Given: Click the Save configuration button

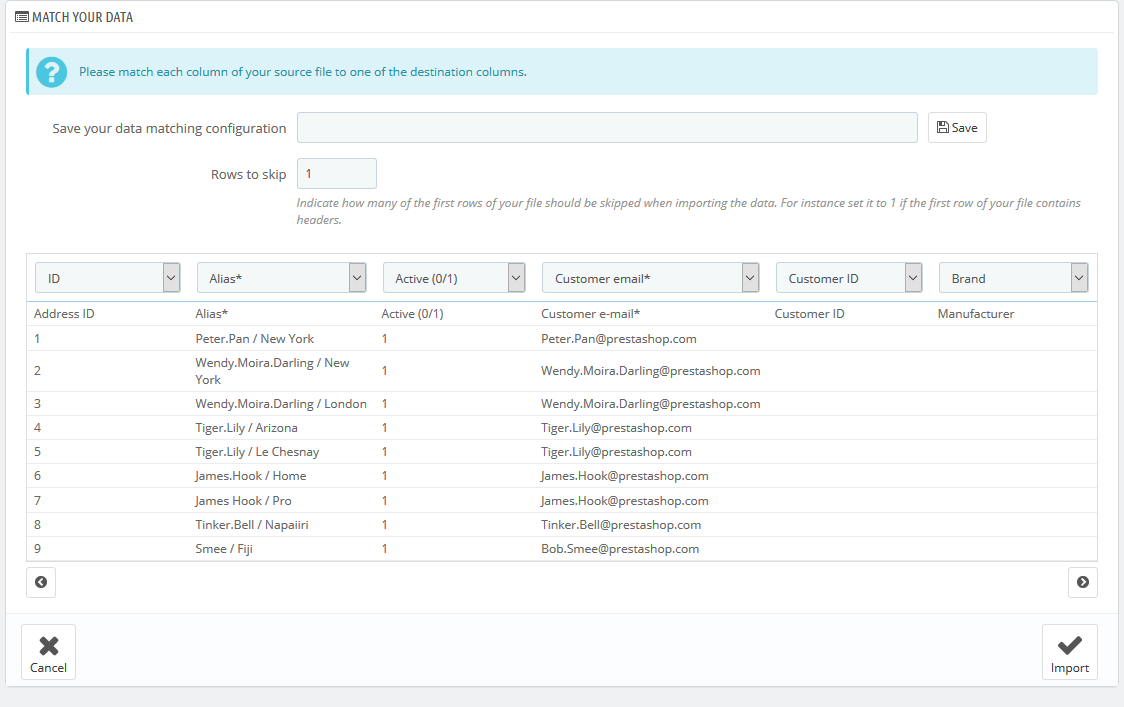Looking at the screenshot, I should coord(957,128).
